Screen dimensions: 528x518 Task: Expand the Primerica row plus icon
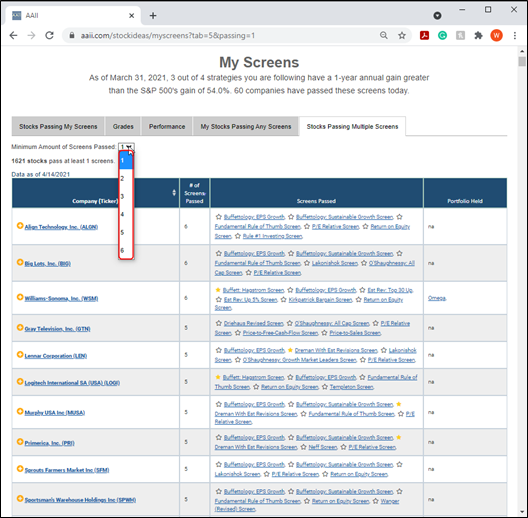coord(20,442)
